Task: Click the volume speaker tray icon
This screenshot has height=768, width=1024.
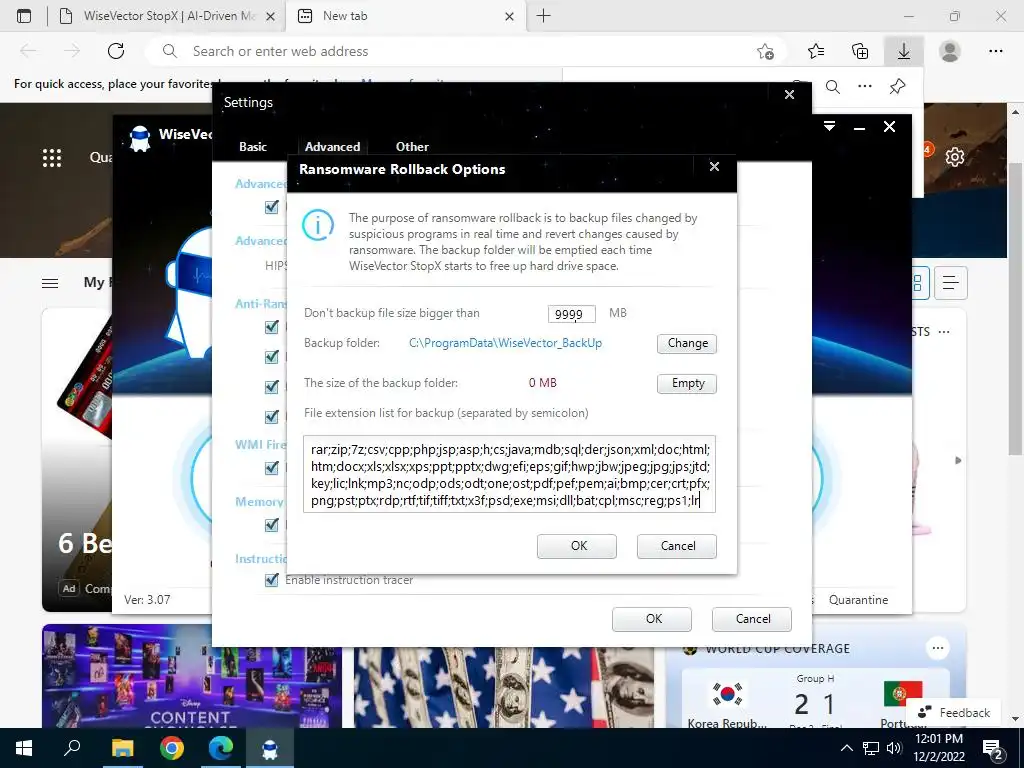Action: click(893, 748)
